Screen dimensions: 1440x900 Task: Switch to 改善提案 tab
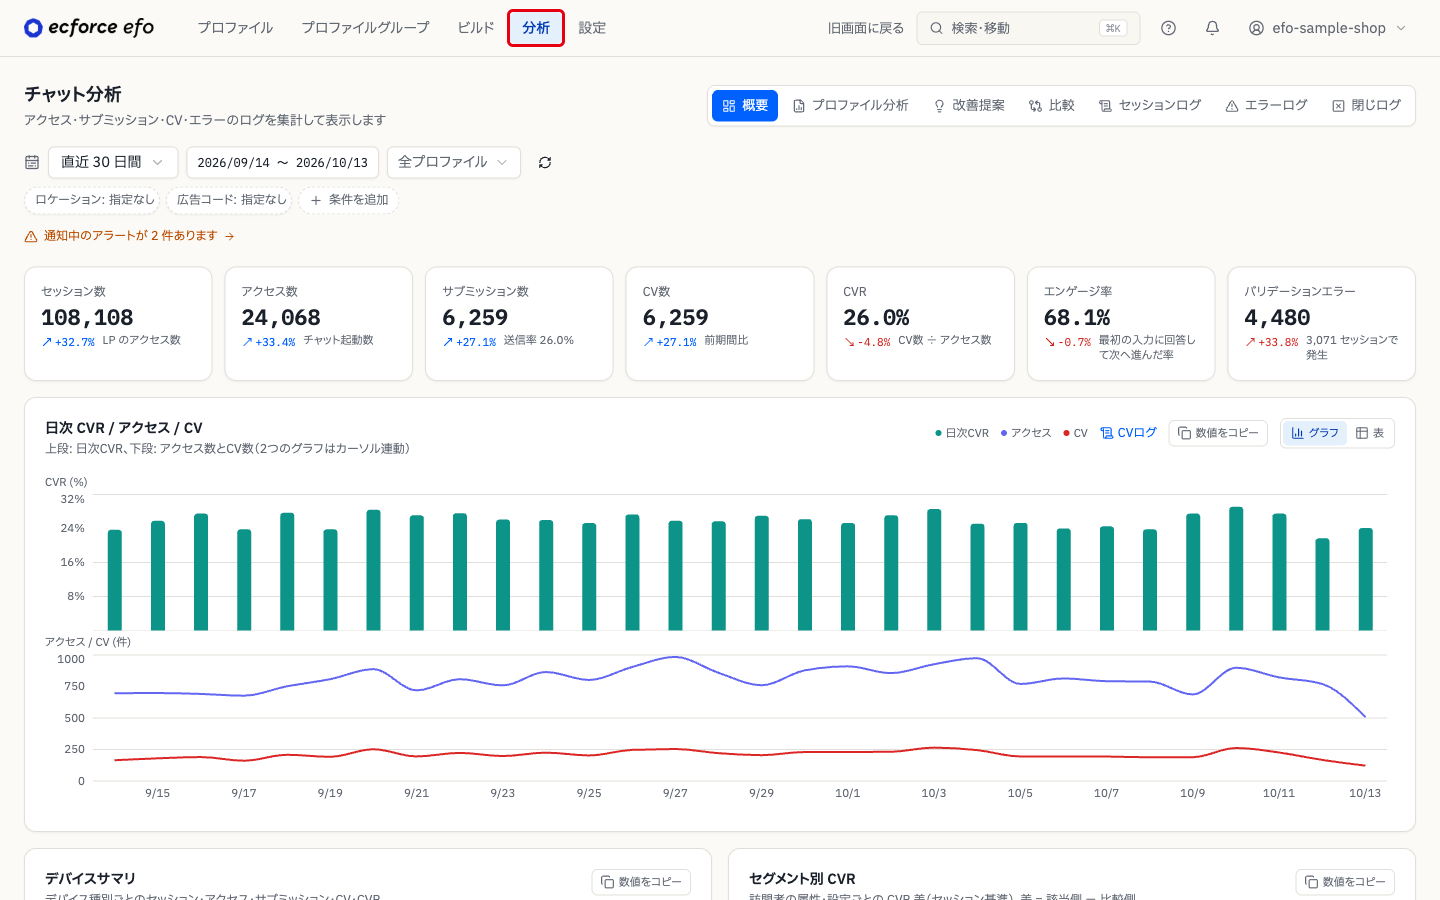click(x=969, y=105)
